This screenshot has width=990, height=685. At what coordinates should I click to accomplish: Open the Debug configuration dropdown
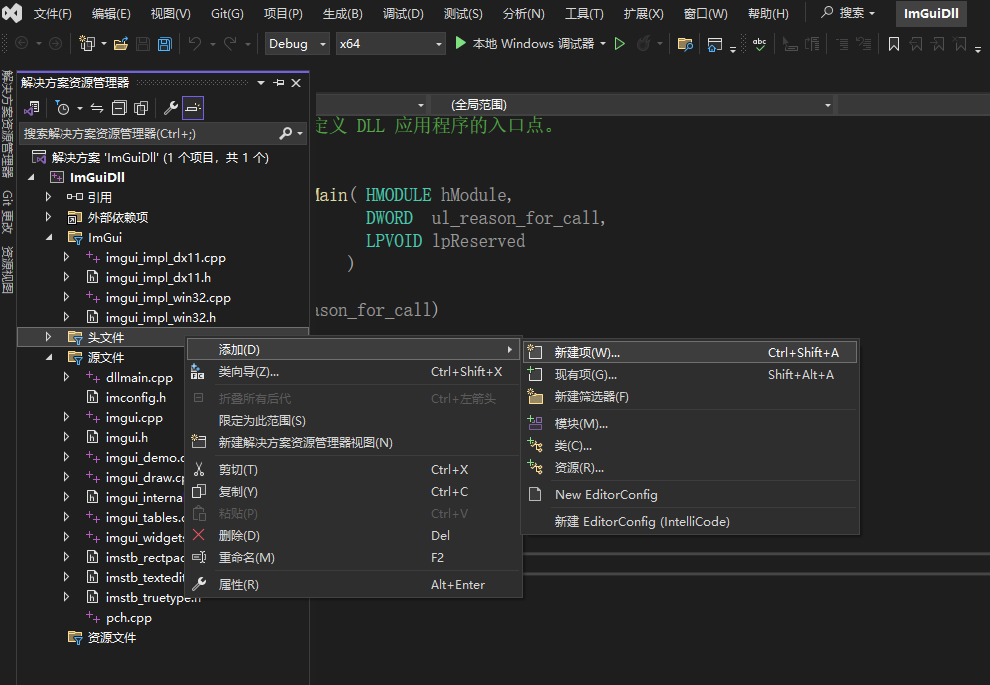[297, 44]
